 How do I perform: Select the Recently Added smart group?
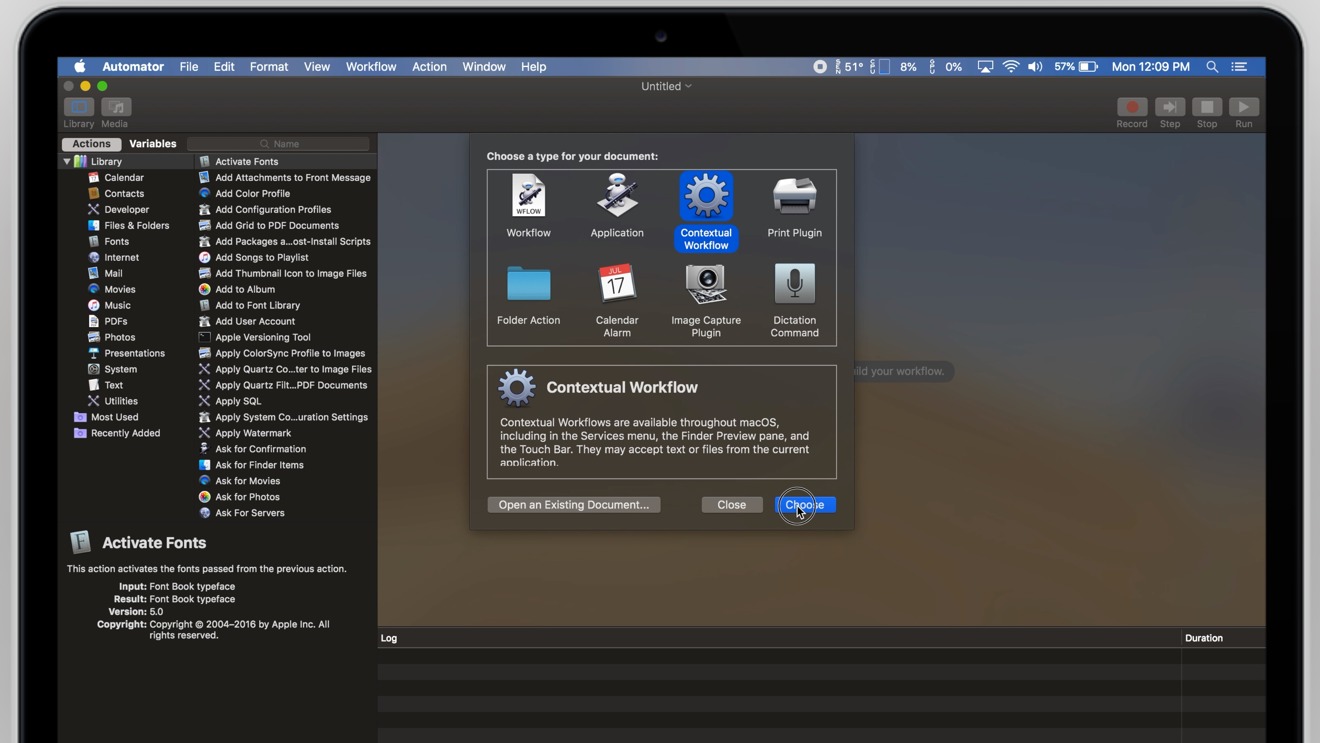(125, 433)
